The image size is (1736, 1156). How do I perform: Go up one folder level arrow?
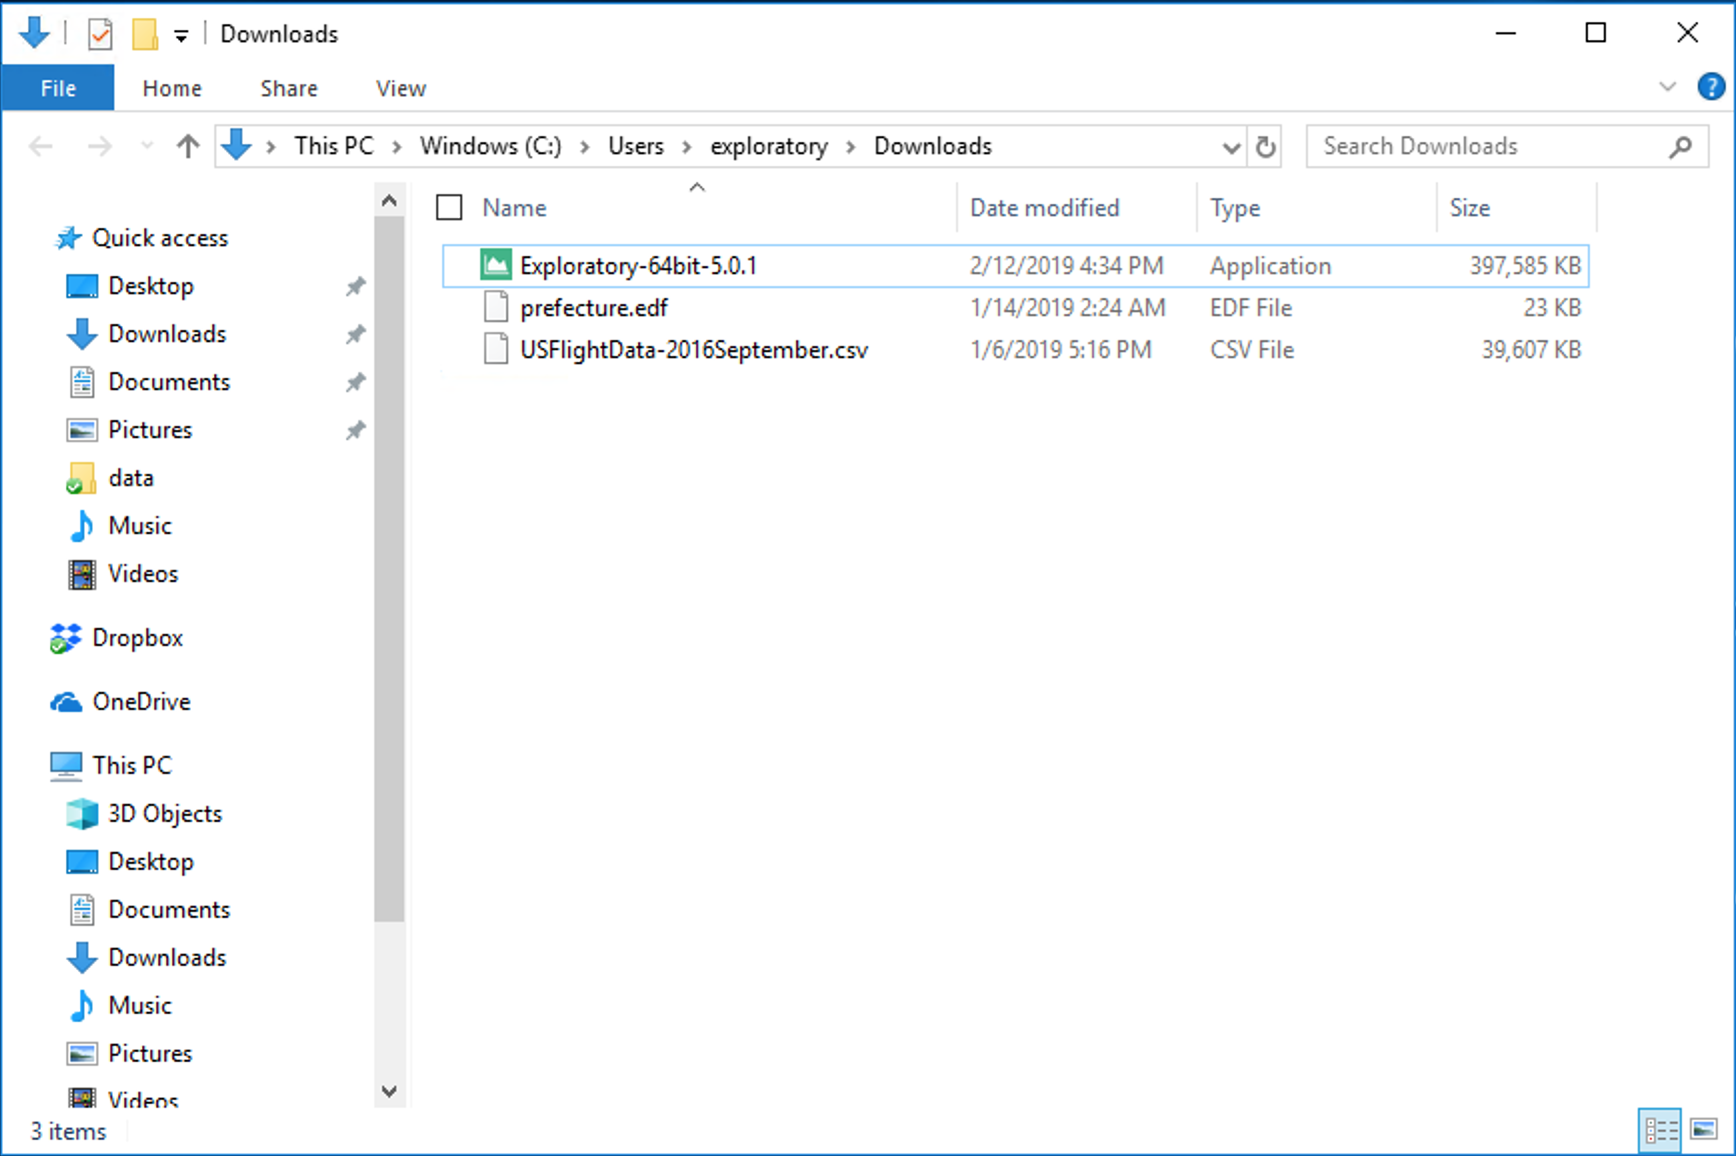click(x=188, y=146)
